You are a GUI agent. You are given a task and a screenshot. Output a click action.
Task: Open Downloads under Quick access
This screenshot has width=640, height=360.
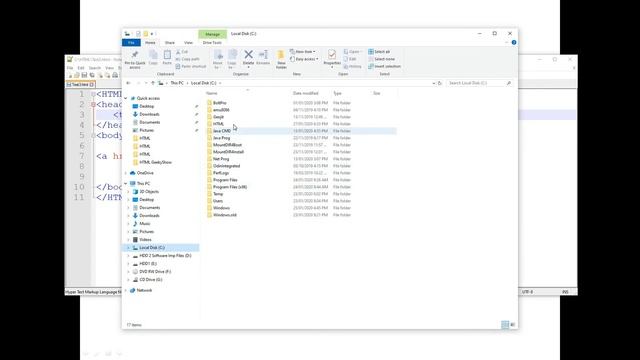[x=149, y=114]
